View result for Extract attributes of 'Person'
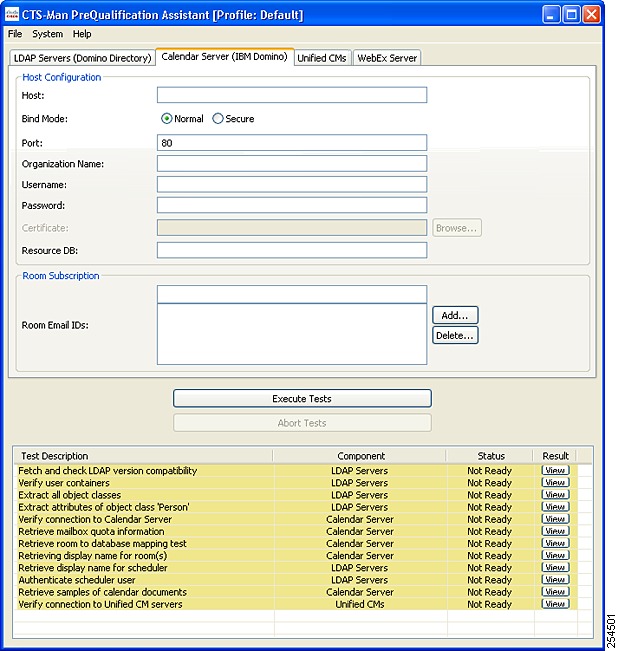 click(555, 507)
